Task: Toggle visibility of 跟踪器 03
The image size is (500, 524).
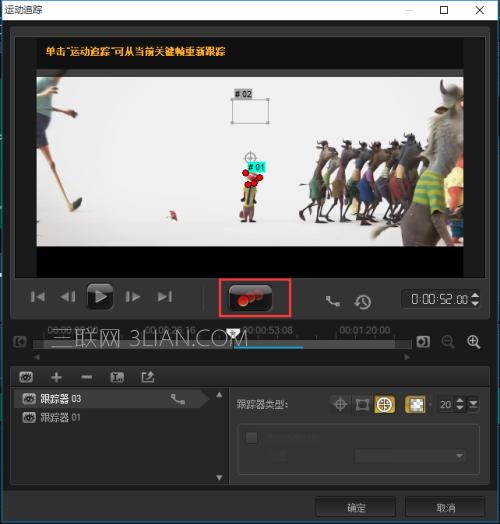Action: click(x=29, y=399)
